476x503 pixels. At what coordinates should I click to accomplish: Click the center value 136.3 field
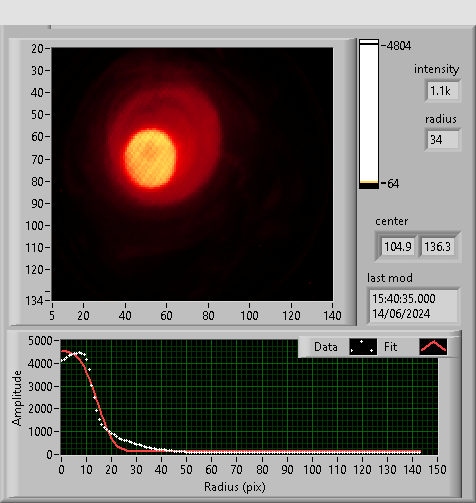click(x=438, y=247)
